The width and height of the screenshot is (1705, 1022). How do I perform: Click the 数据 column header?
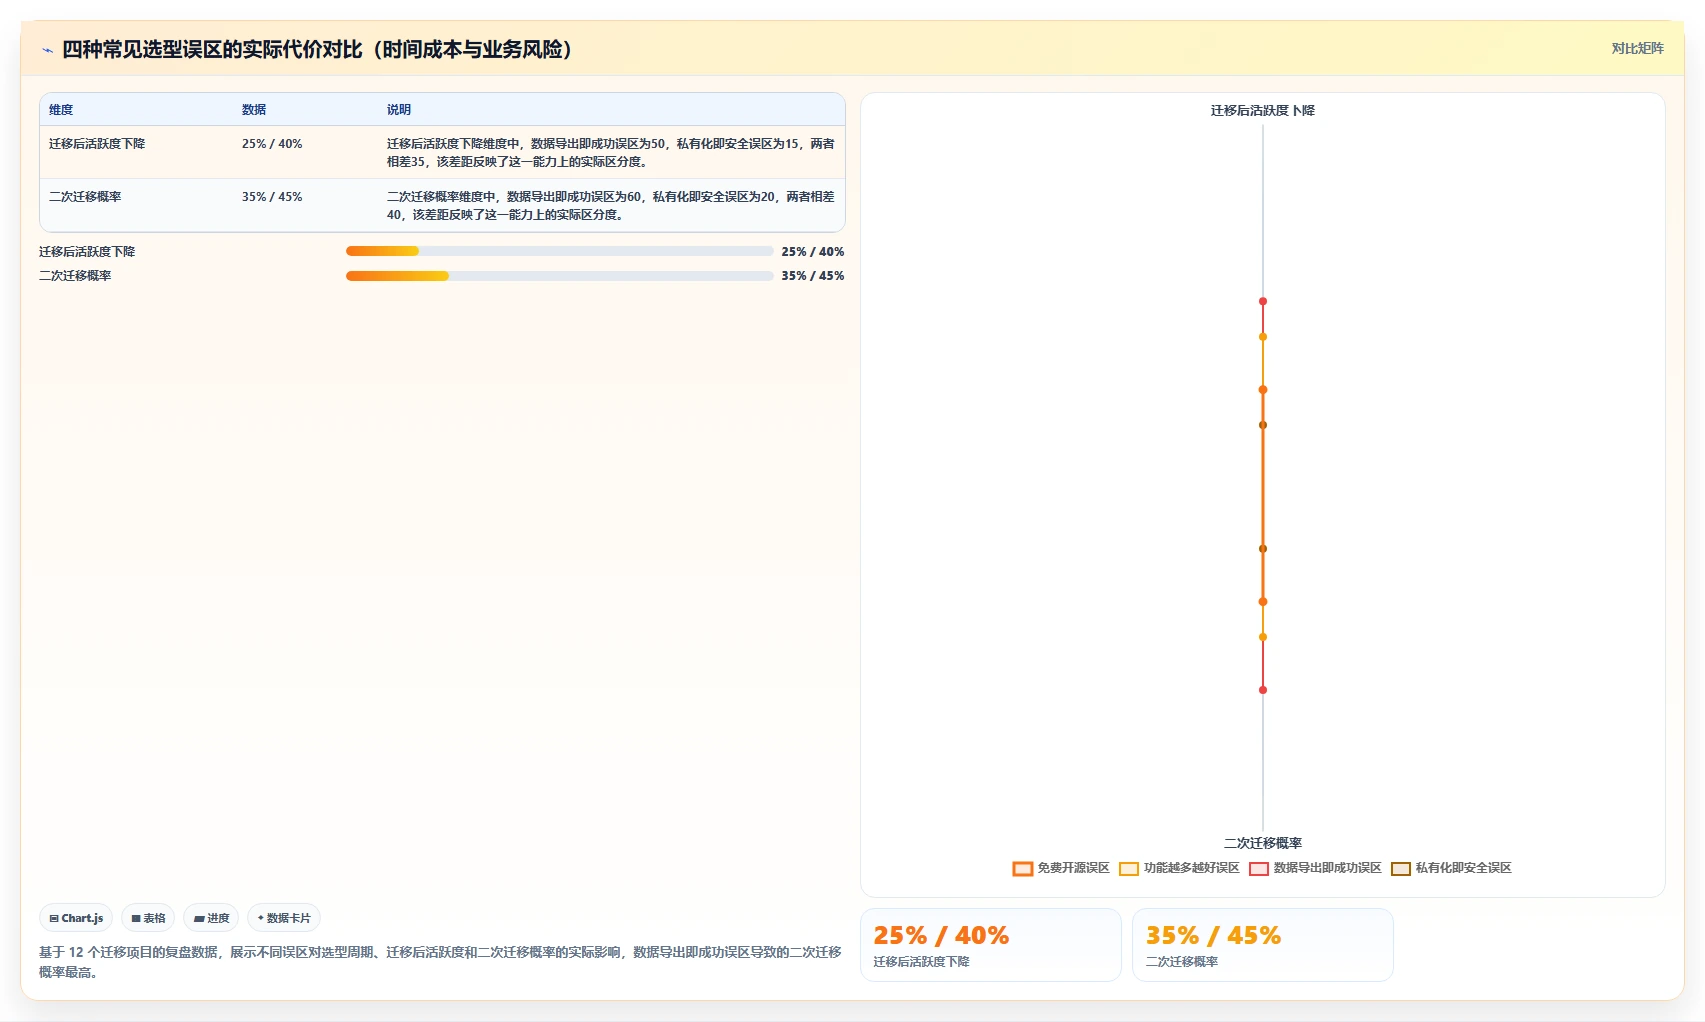click(254, 110)
